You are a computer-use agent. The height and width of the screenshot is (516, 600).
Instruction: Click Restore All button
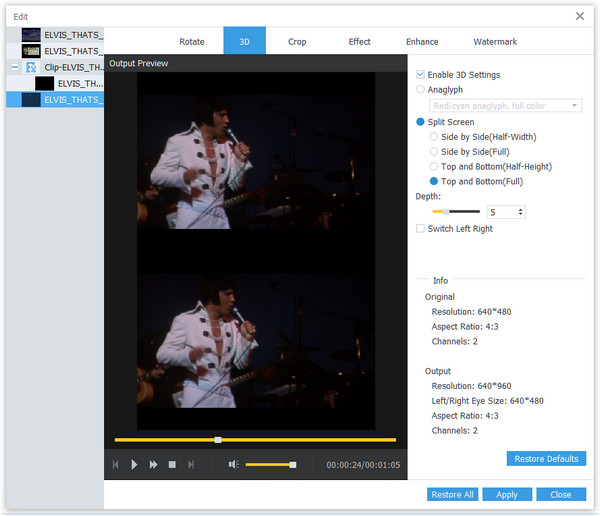tap(453, 495)
